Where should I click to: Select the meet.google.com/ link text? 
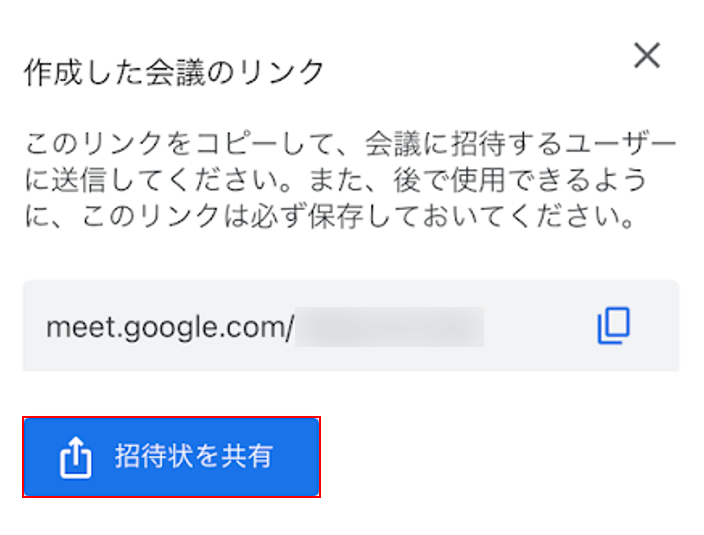[x=170, y=327]
